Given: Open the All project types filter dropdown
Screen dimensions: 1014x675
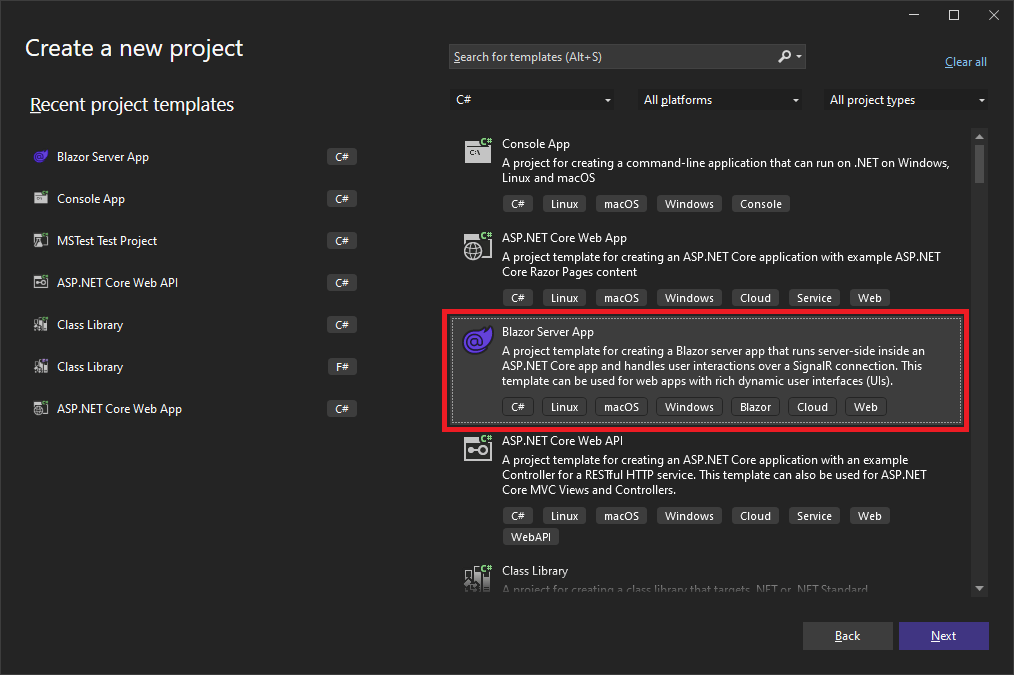Looking at the screenshot, I should 905,100.
